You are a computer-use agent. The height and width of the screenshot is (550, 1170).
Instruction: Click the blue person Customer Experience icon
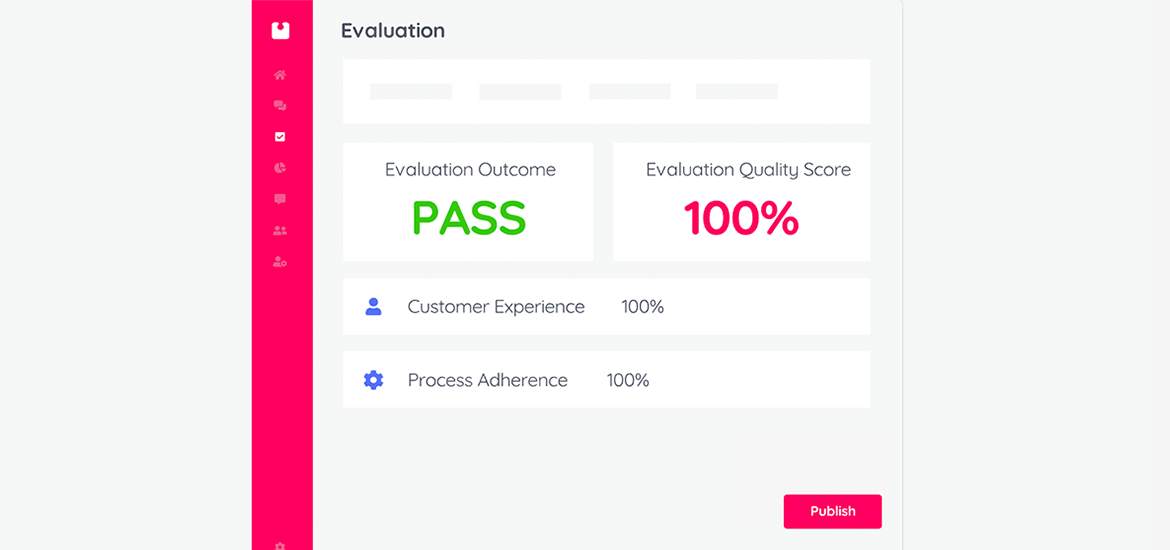click(373, 307)
